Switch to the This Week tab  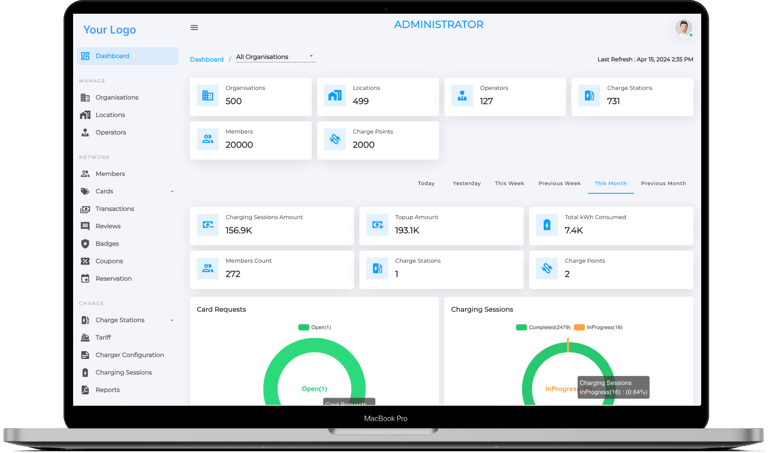pos(509,183)
